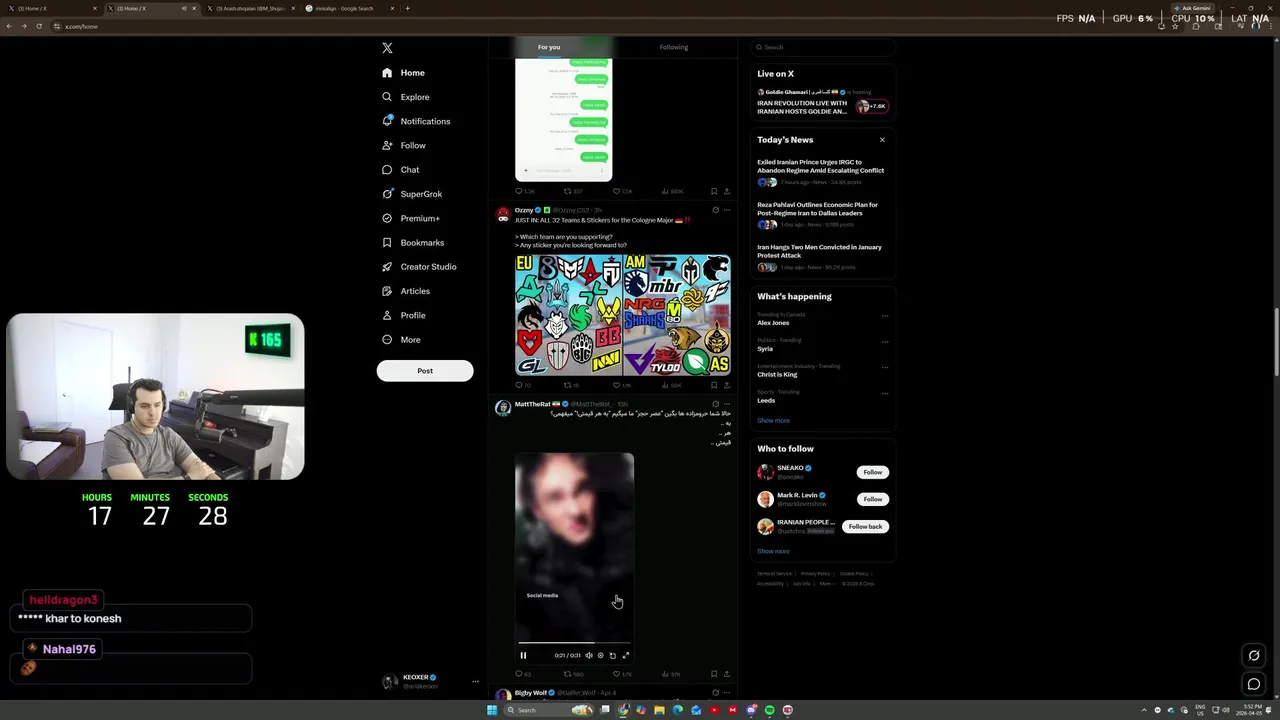Image resolution: width=1280 pixels, height=720 pixels.
Task: Open Reza Pahlavi Economic Plan news story
Action: [x=821, y=215]
